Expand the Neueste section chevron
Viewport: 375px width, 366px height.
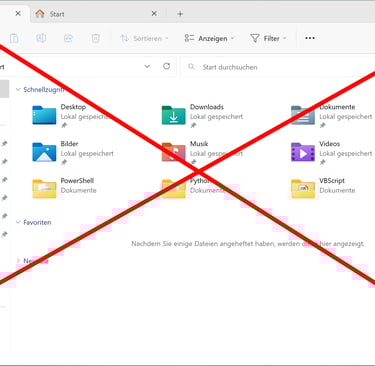pyautogui.click(x=18, y=261)
